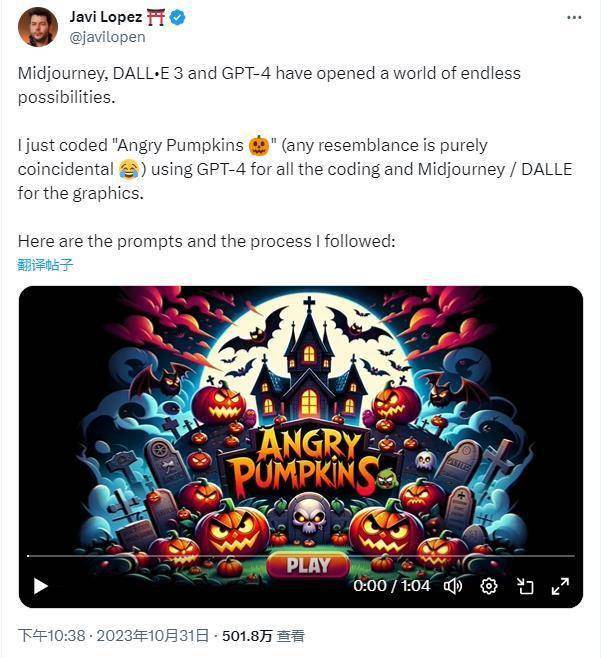Click the blue verified badge
This screenshot has height=658, width=601.
178,17
